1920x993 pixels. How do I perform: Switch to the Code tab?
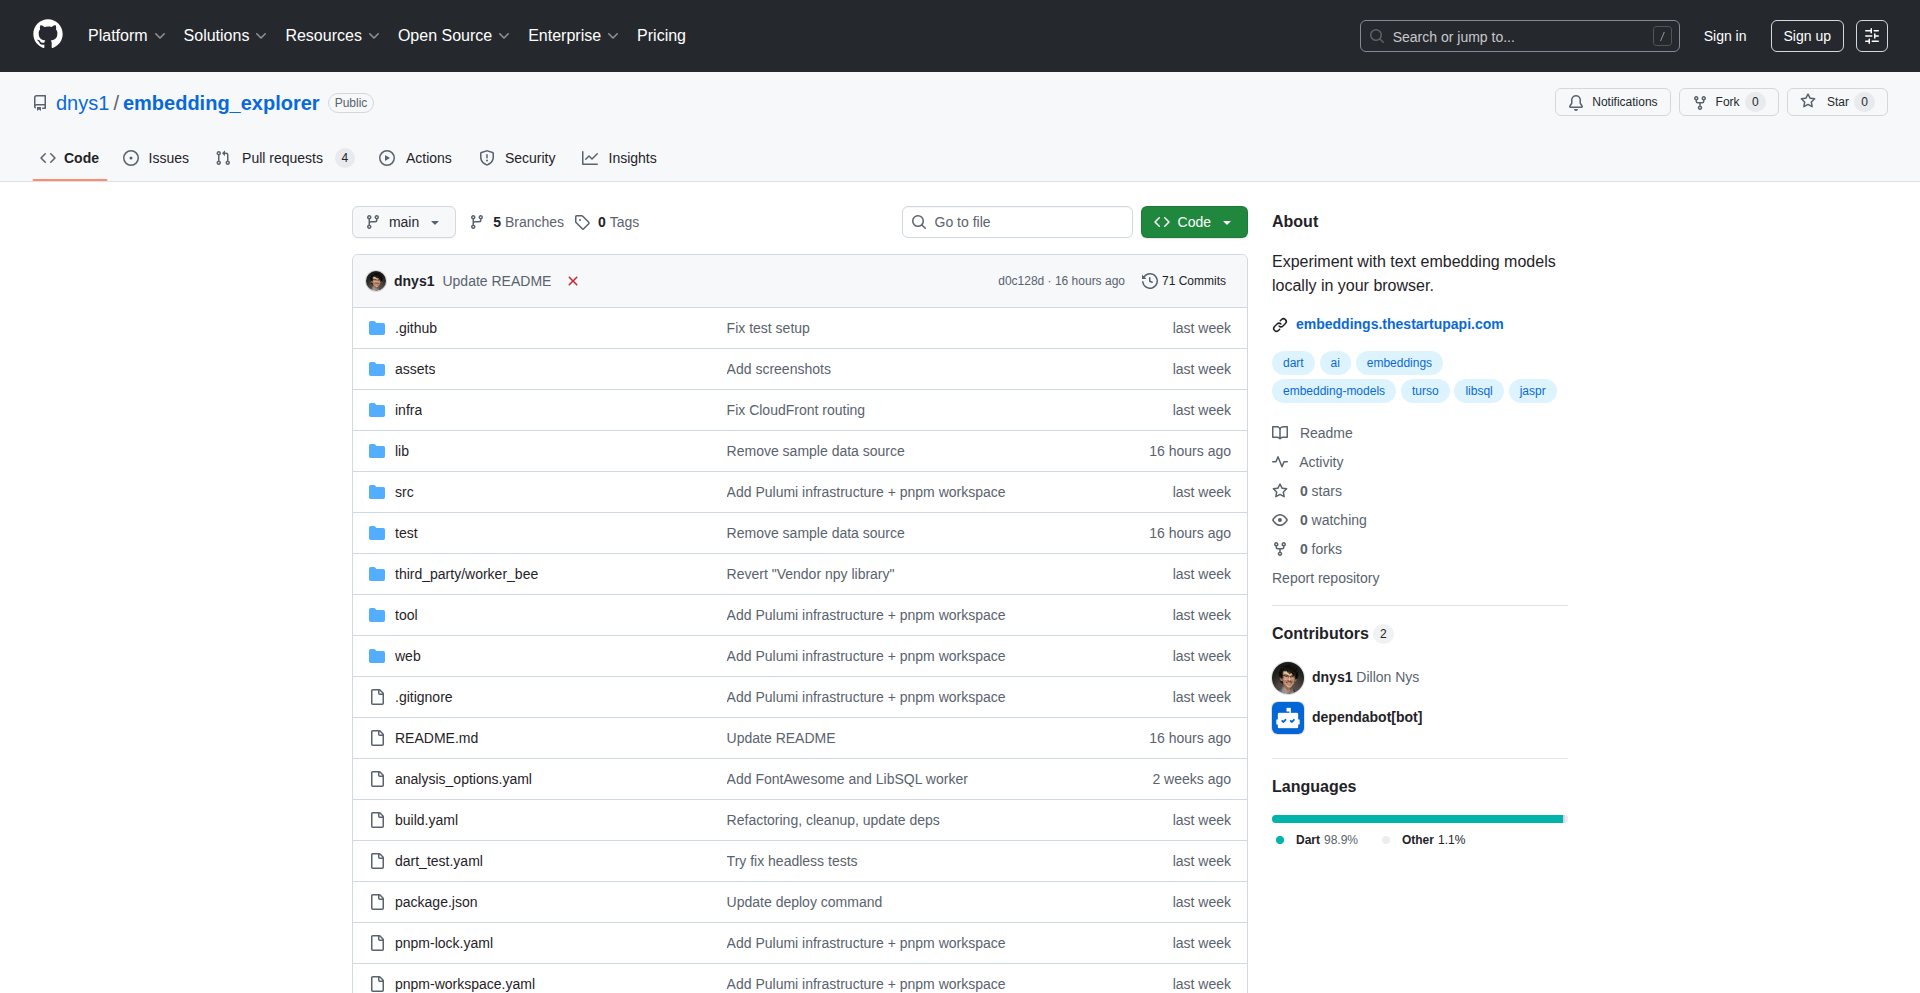click(x=70, y=158)
